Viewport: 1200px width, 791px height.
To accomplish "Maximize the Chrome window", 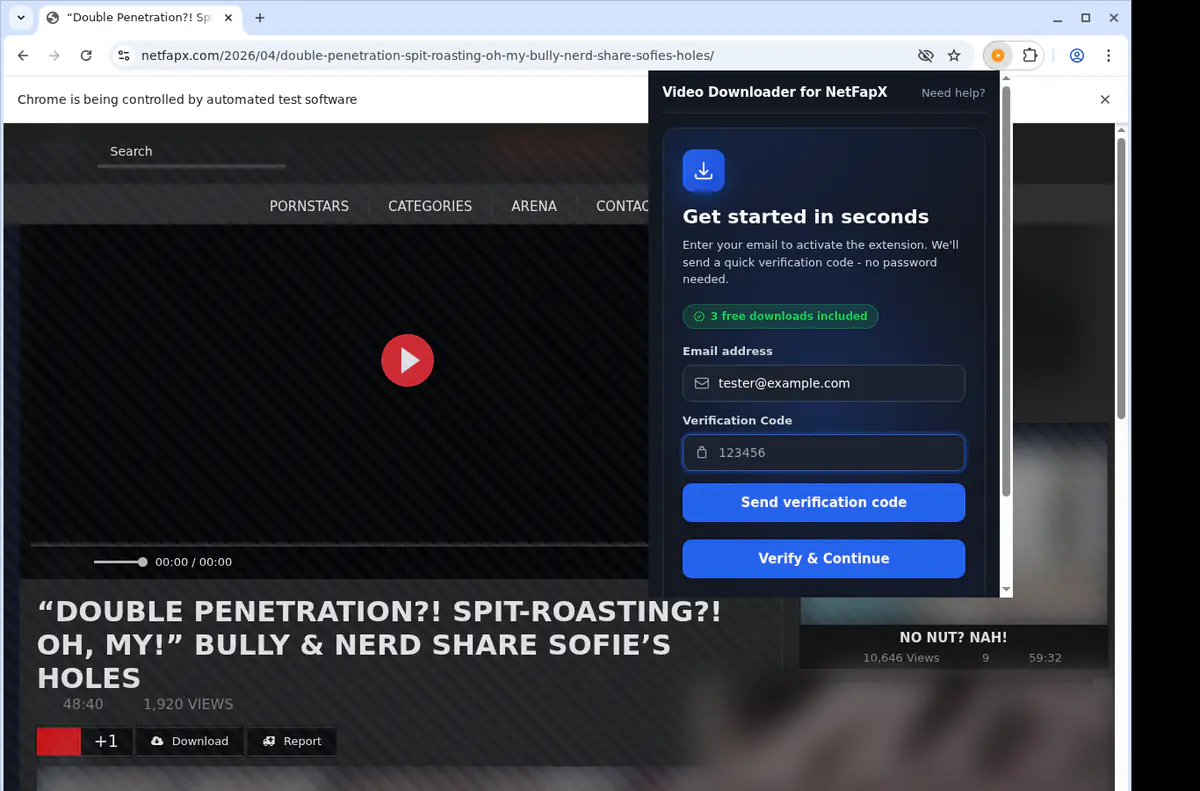I will coord(1086,18).
